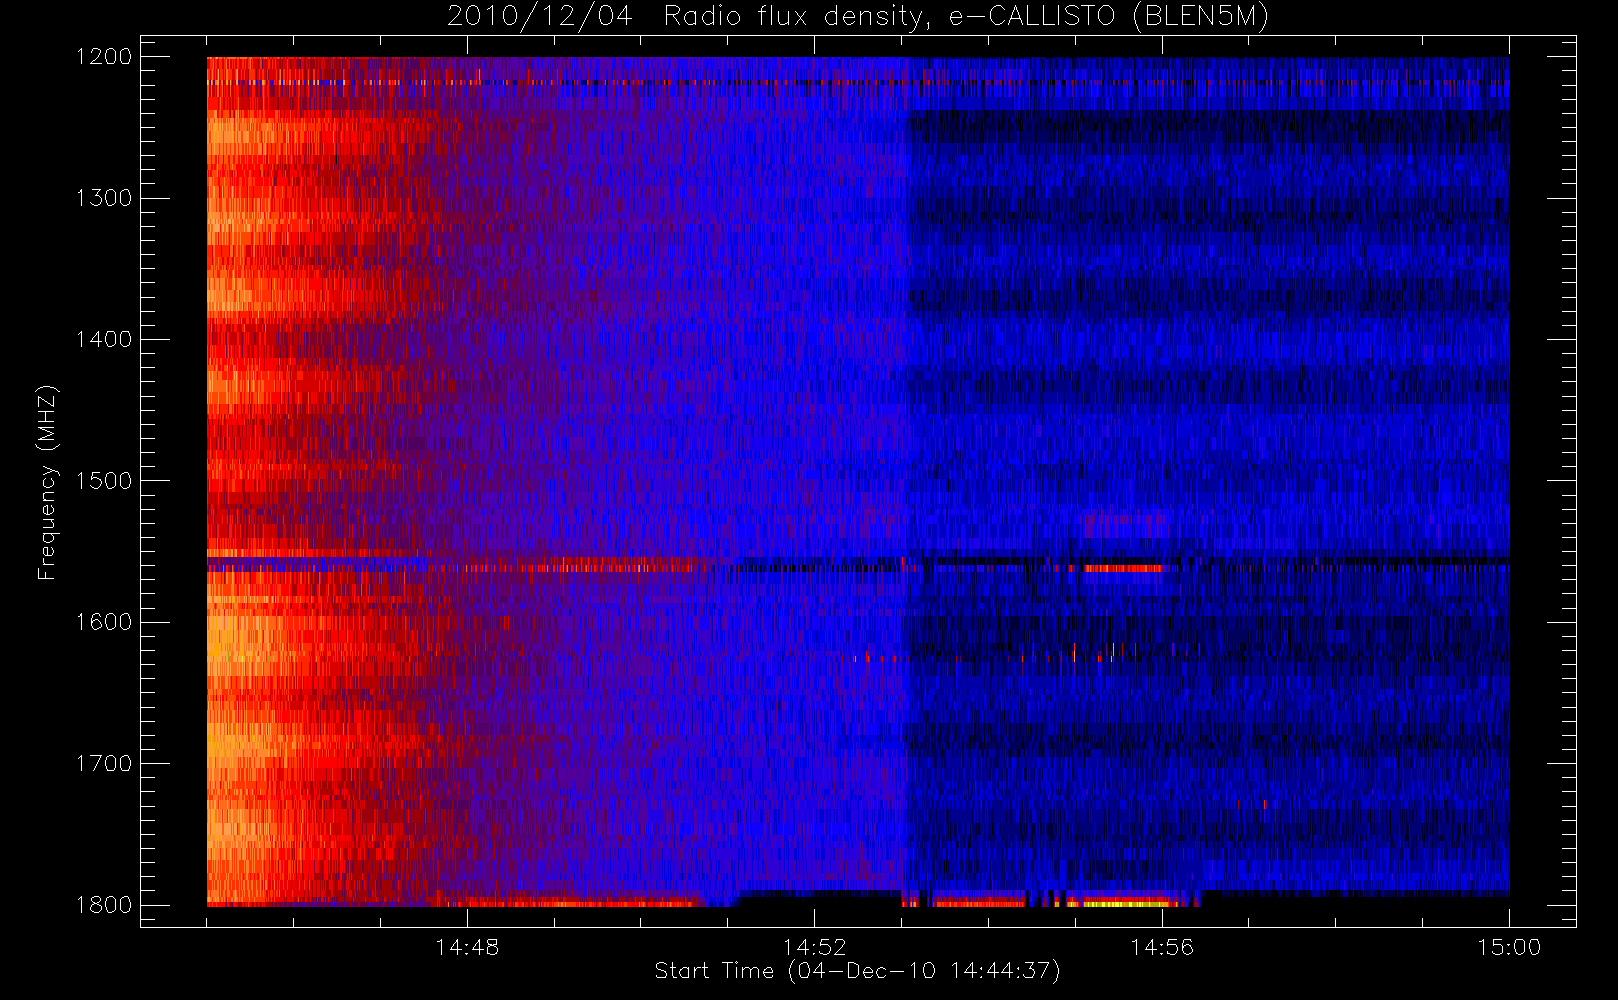
Task: Click the 1800 frequency tick label
Action: coord(104,905)
